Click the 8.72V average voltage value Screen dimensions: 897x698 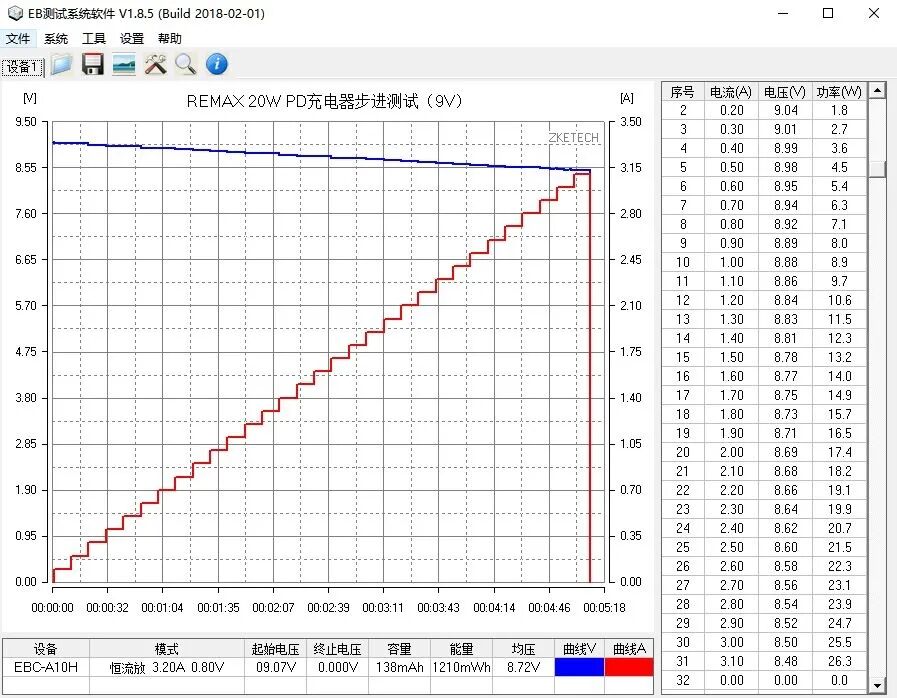point(523,667)
